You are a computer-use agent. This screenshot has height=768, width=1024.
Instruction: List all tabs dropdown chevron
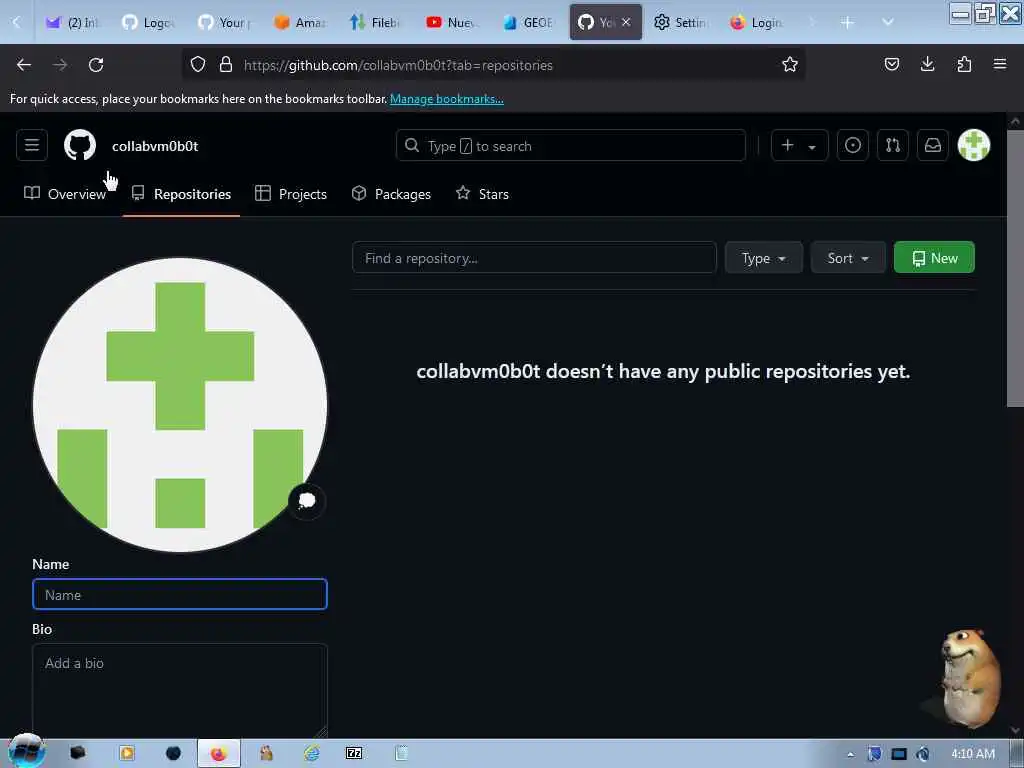tap(888, 22)
